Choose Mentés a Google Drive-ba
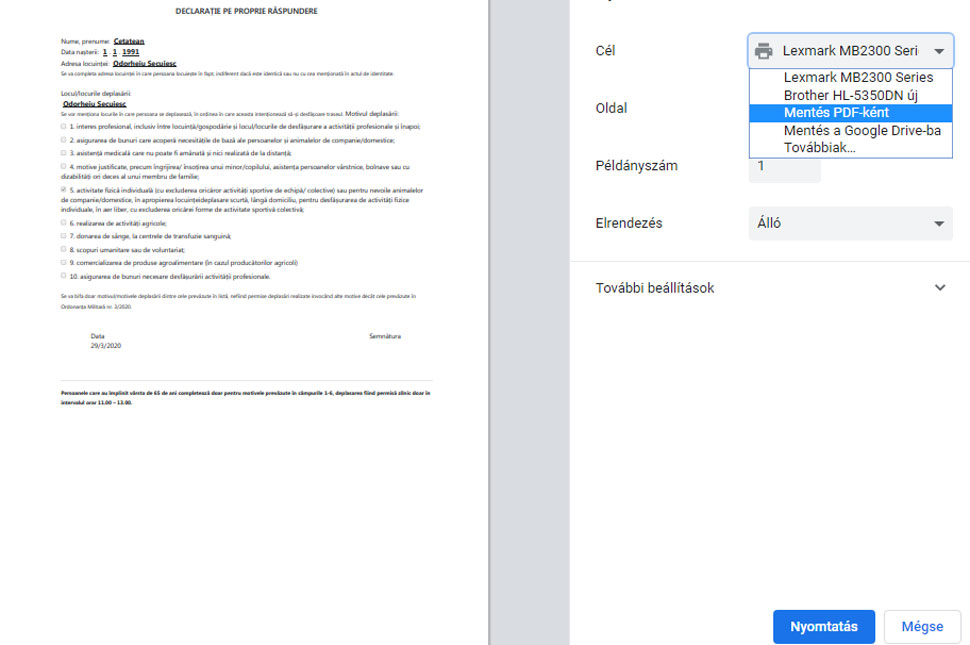The height and width of the screenshot is (645, 970). (x=862, y=130)
